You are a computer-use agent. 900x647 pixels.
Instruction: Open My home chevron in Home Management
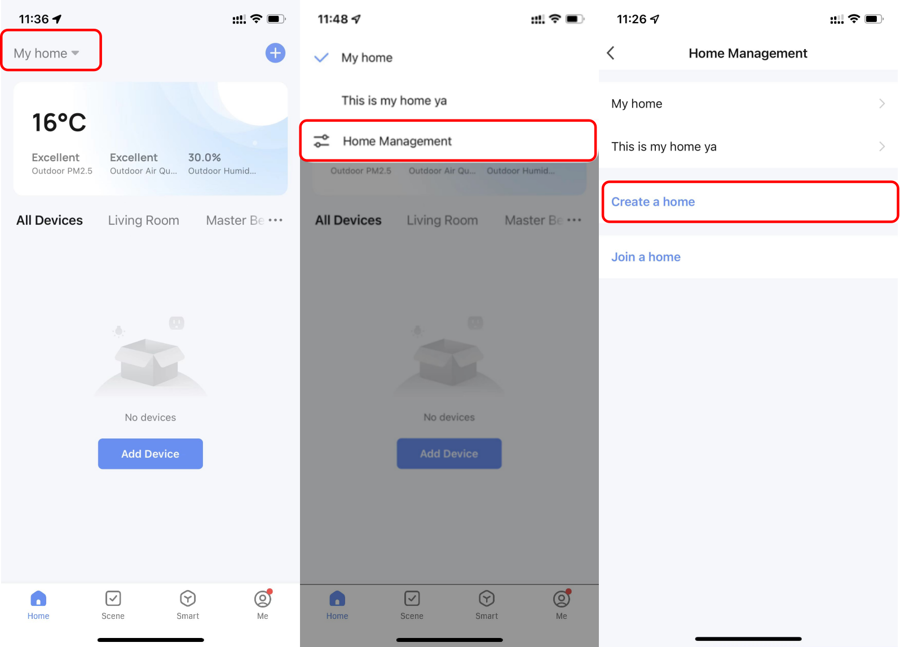point(882,103)
